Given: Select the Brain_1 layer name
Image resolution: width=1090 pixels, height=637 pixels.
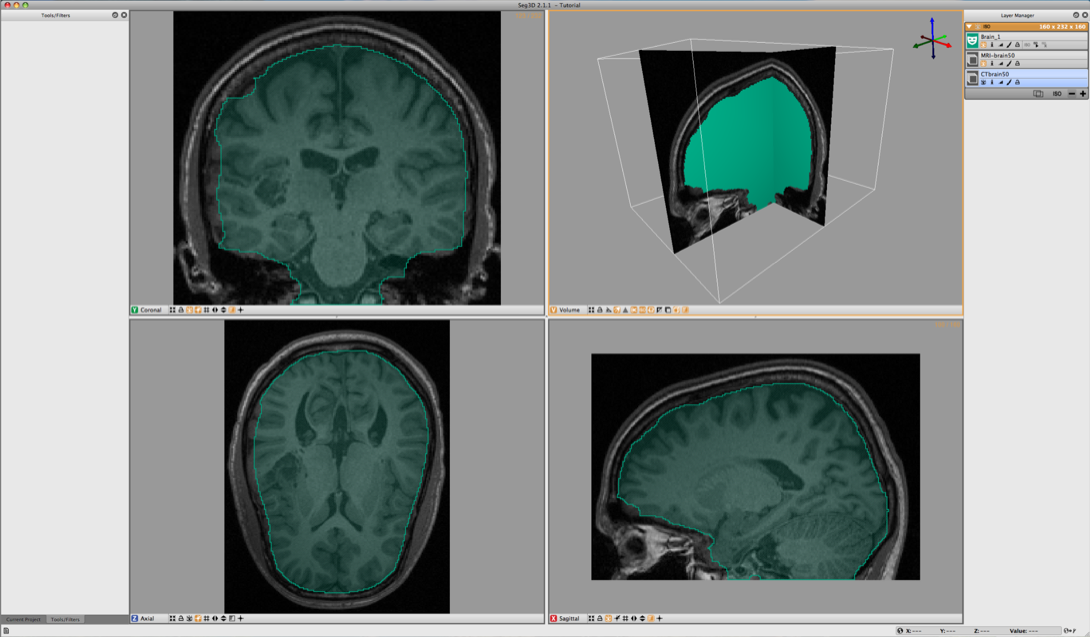Looking at the screenshot, I should pyautogui.click(x=991, y=37).
